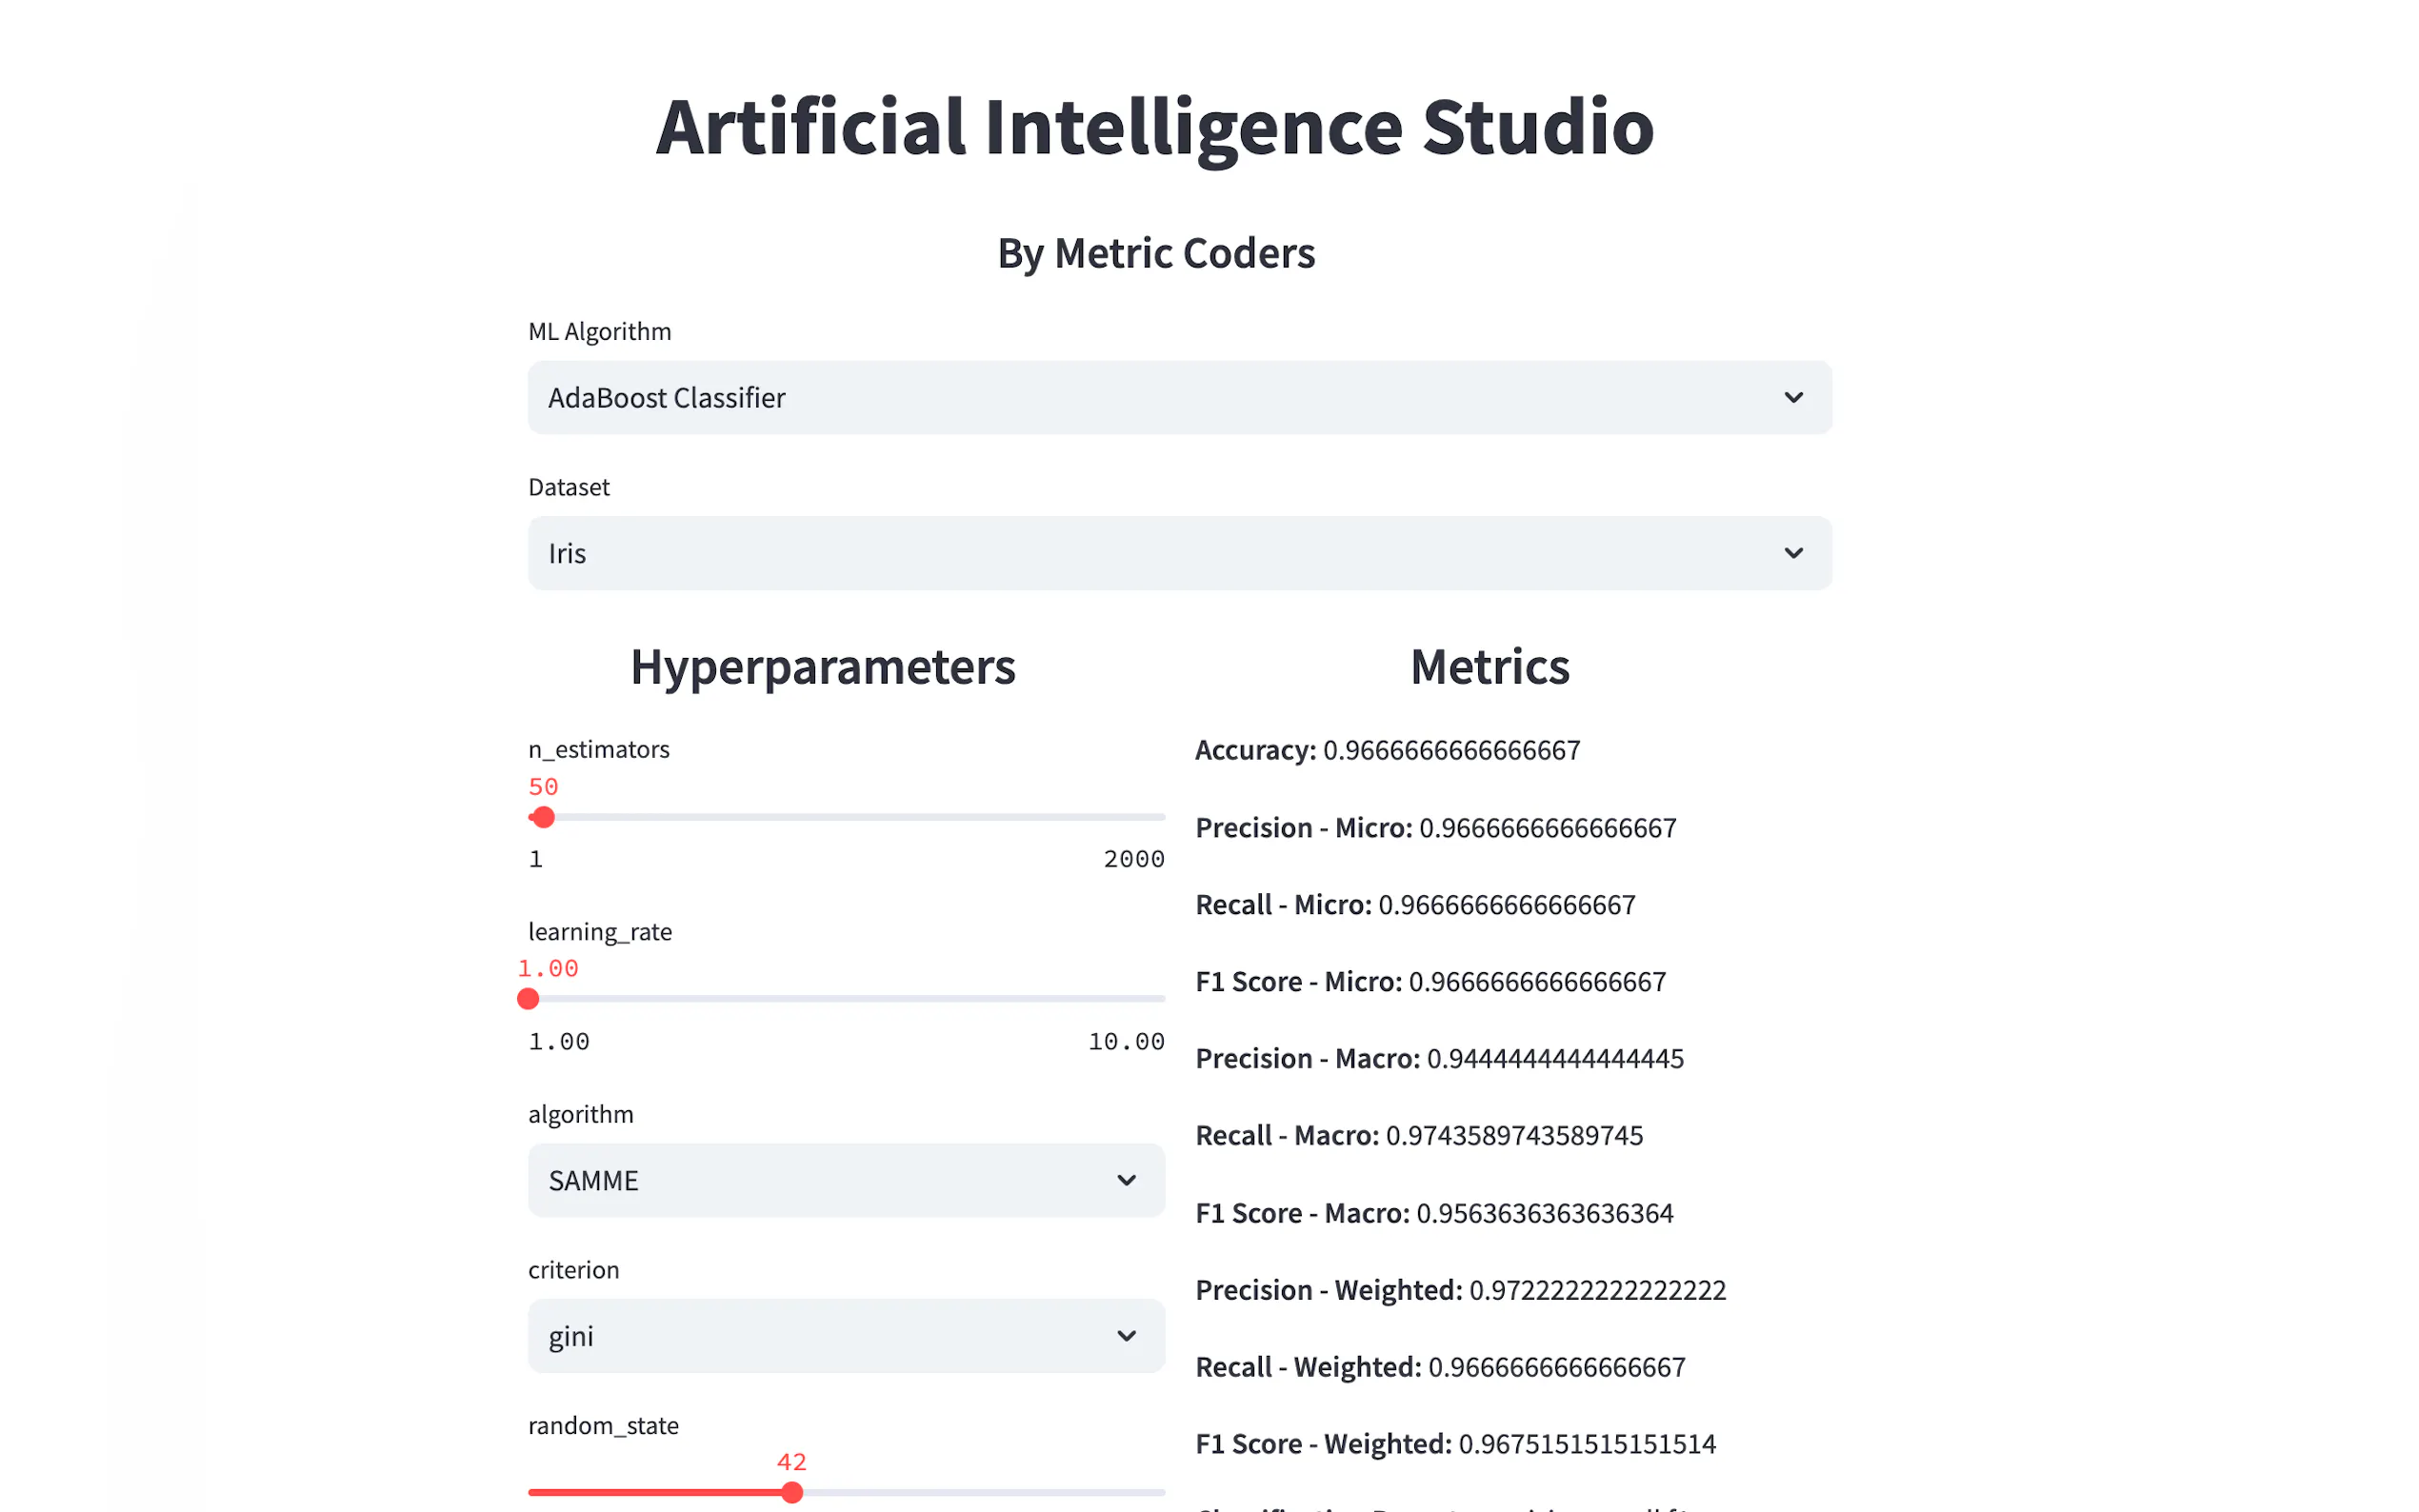
Task: Click the Hyperparameters heading
Action: (x=822, y=667)
